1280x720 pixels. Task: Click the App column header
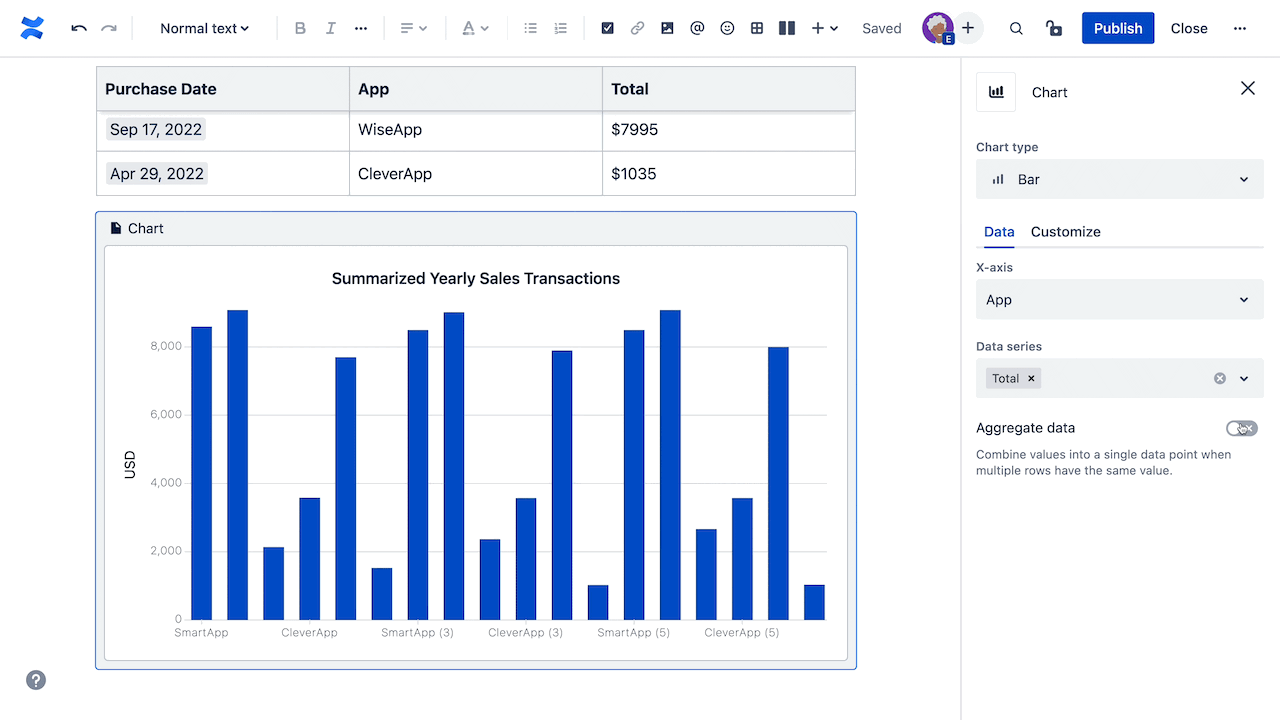coord(476,89)
